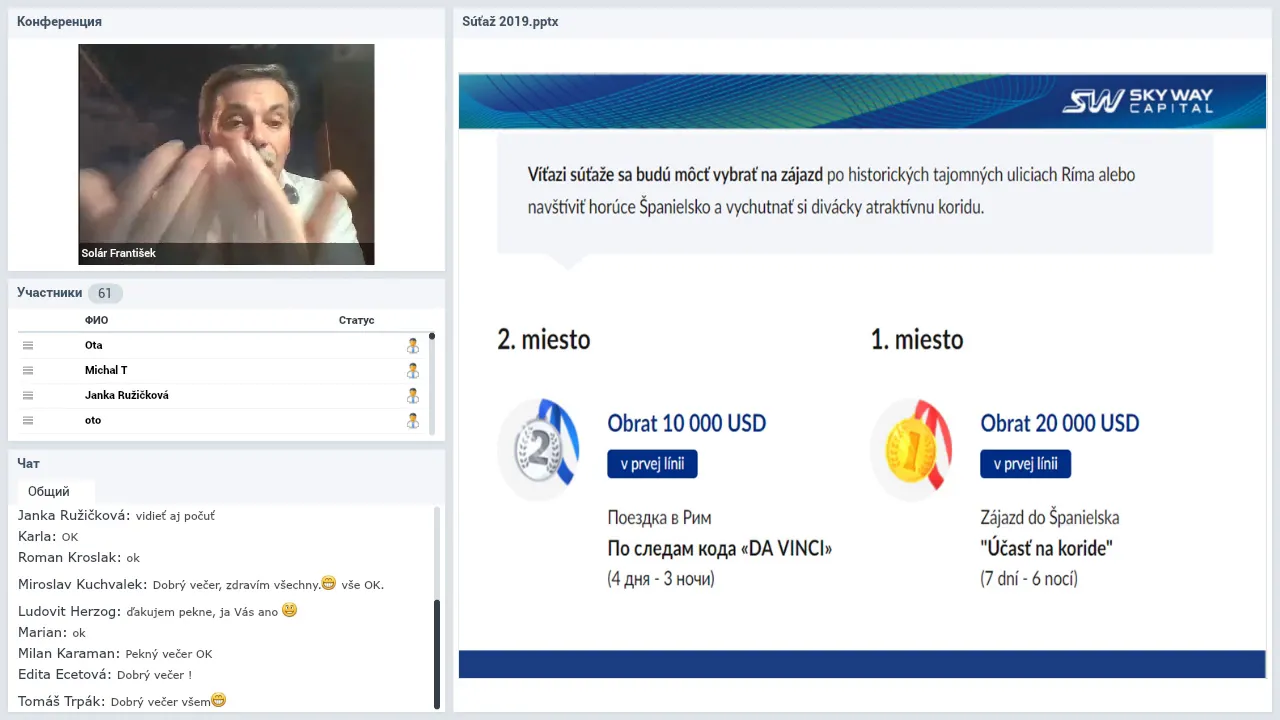Select participant Ota in the list
This screenshot has height=720, width=1280.
(x=224, y=345)
